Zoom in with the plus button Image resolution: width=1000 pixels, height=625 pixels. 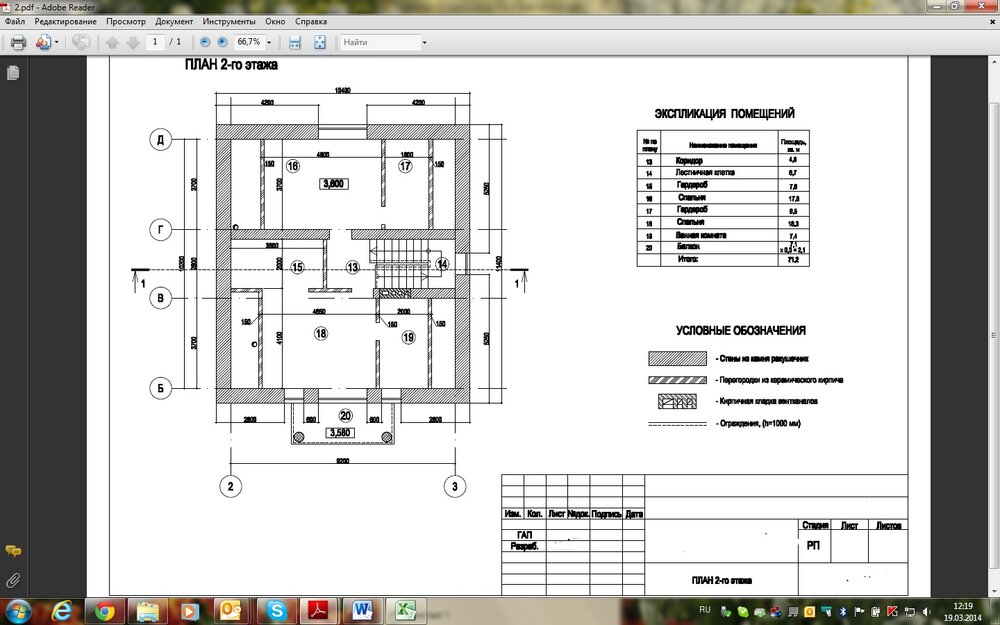tap(222, 42)
